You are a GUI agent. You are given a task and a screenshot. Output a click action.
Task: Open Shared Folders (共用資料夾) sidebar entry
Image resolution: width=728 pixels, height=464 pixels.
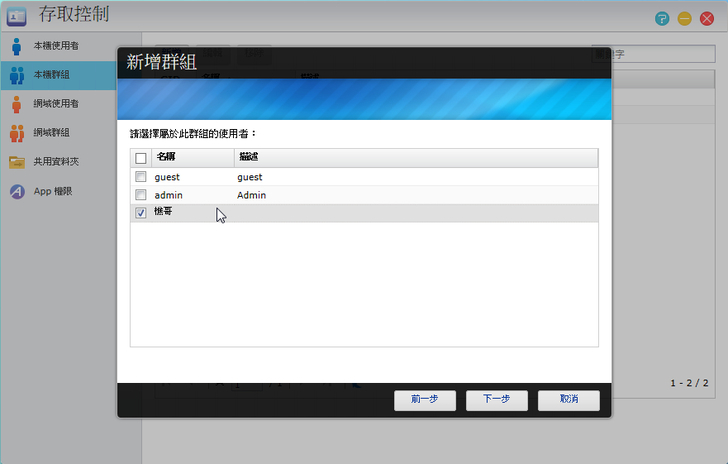(56, 162)
